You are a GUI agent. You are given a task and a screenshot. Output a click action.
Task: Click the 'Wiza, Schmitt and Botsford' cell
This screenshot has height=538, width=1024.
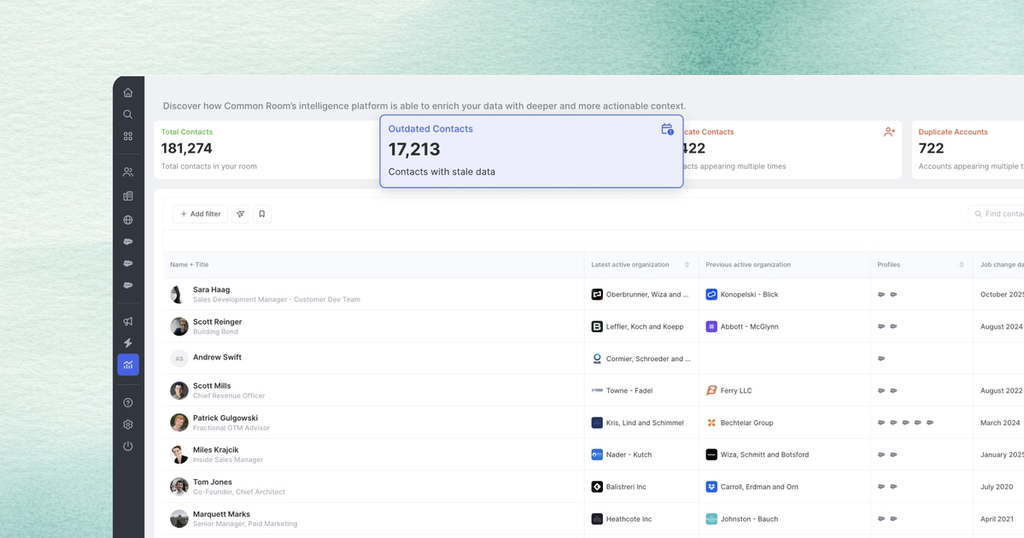[x=784, y=454]
